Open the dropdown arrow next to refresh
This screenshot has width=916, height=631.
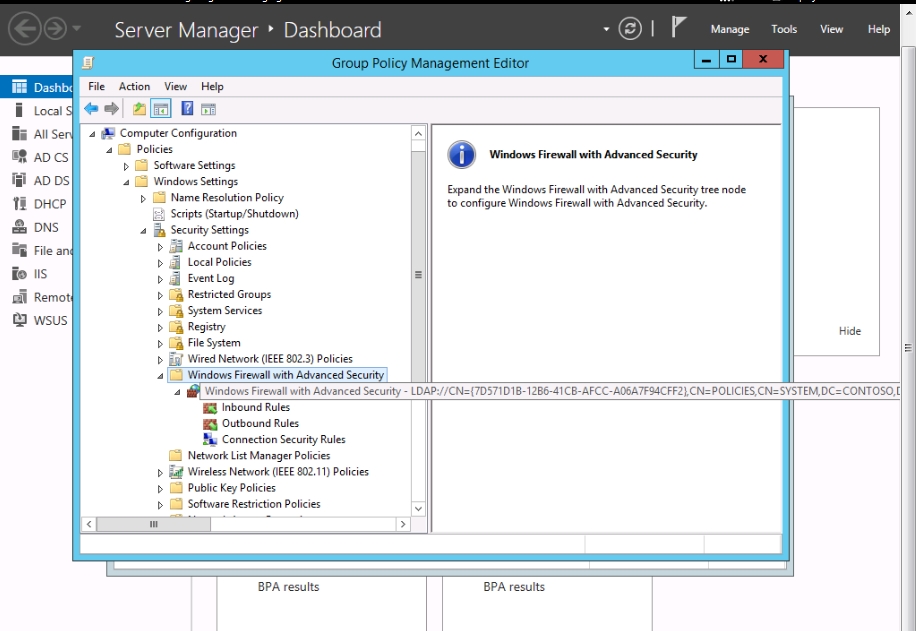606,29
